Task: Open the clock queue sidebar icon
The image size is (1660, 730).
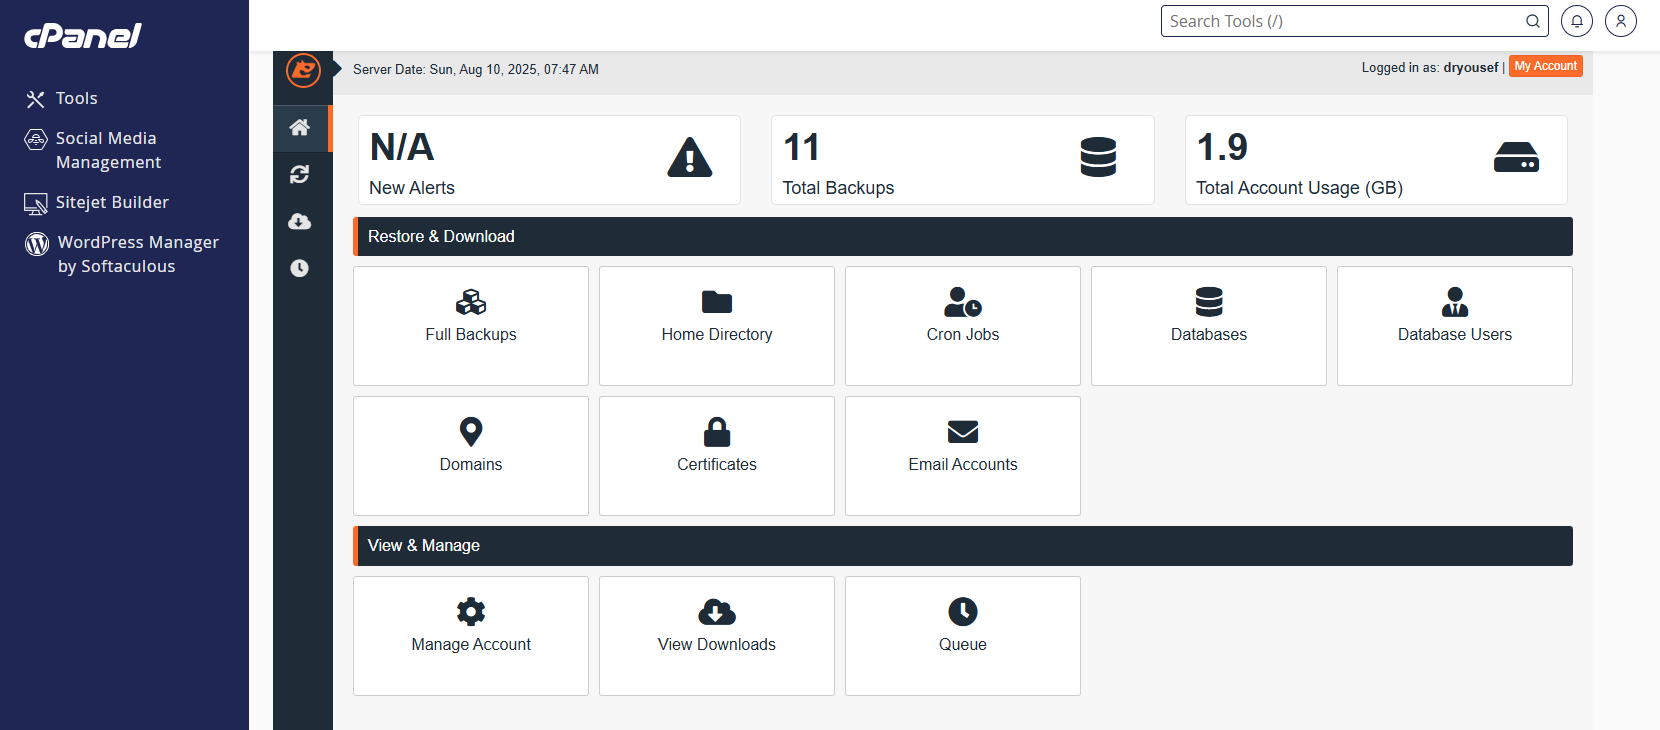Action: pyautogui.click(x=300, y=268)
